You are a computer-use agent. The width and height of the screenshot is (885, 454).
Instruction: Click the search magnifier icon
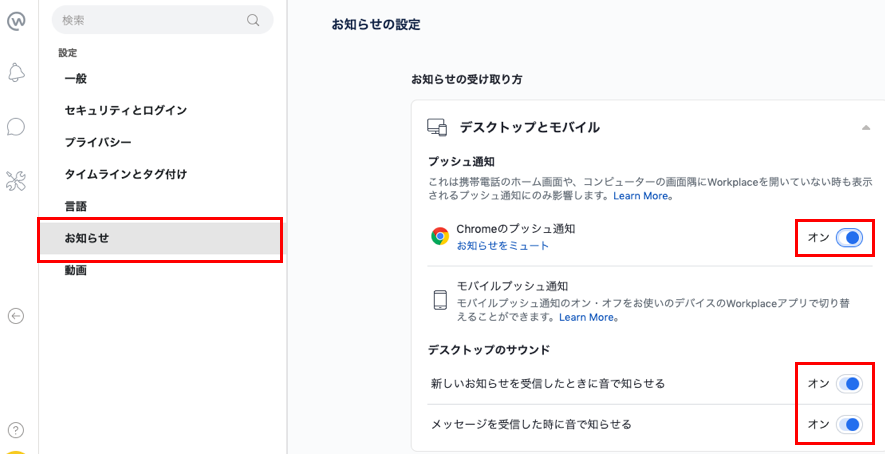(253, 21)
